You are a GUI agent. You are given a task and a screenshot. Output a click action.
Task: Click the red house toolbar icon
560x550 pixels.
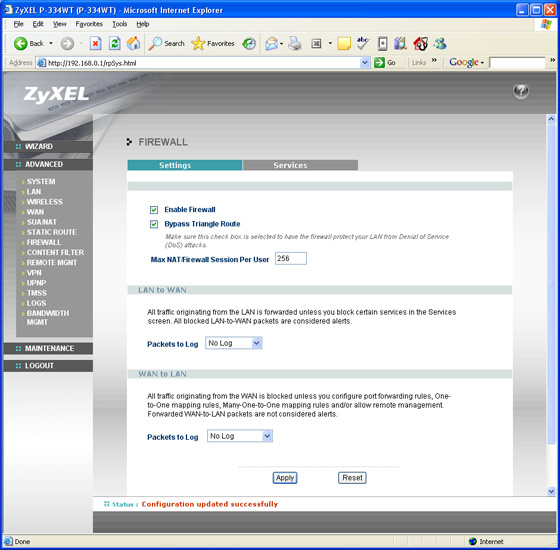[x=420, y=44]
